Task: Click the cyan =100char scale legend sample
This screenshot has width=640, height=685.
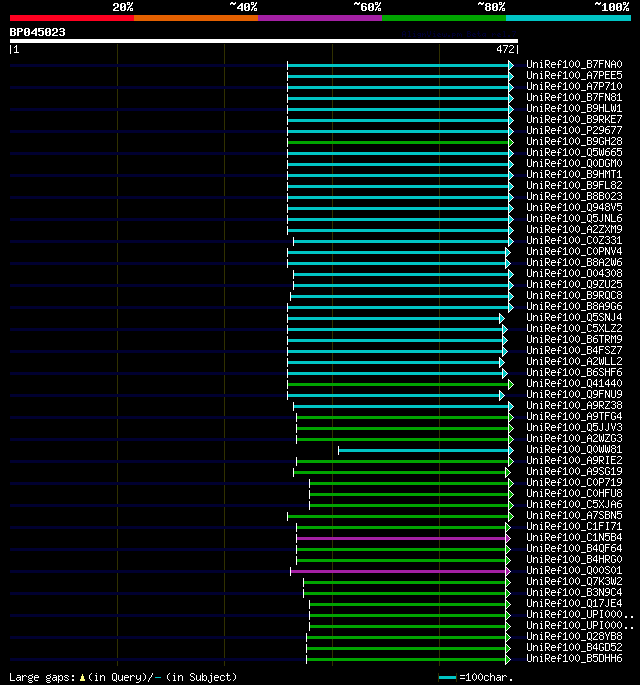Action: pyautogui.click(x=447, y=678)
